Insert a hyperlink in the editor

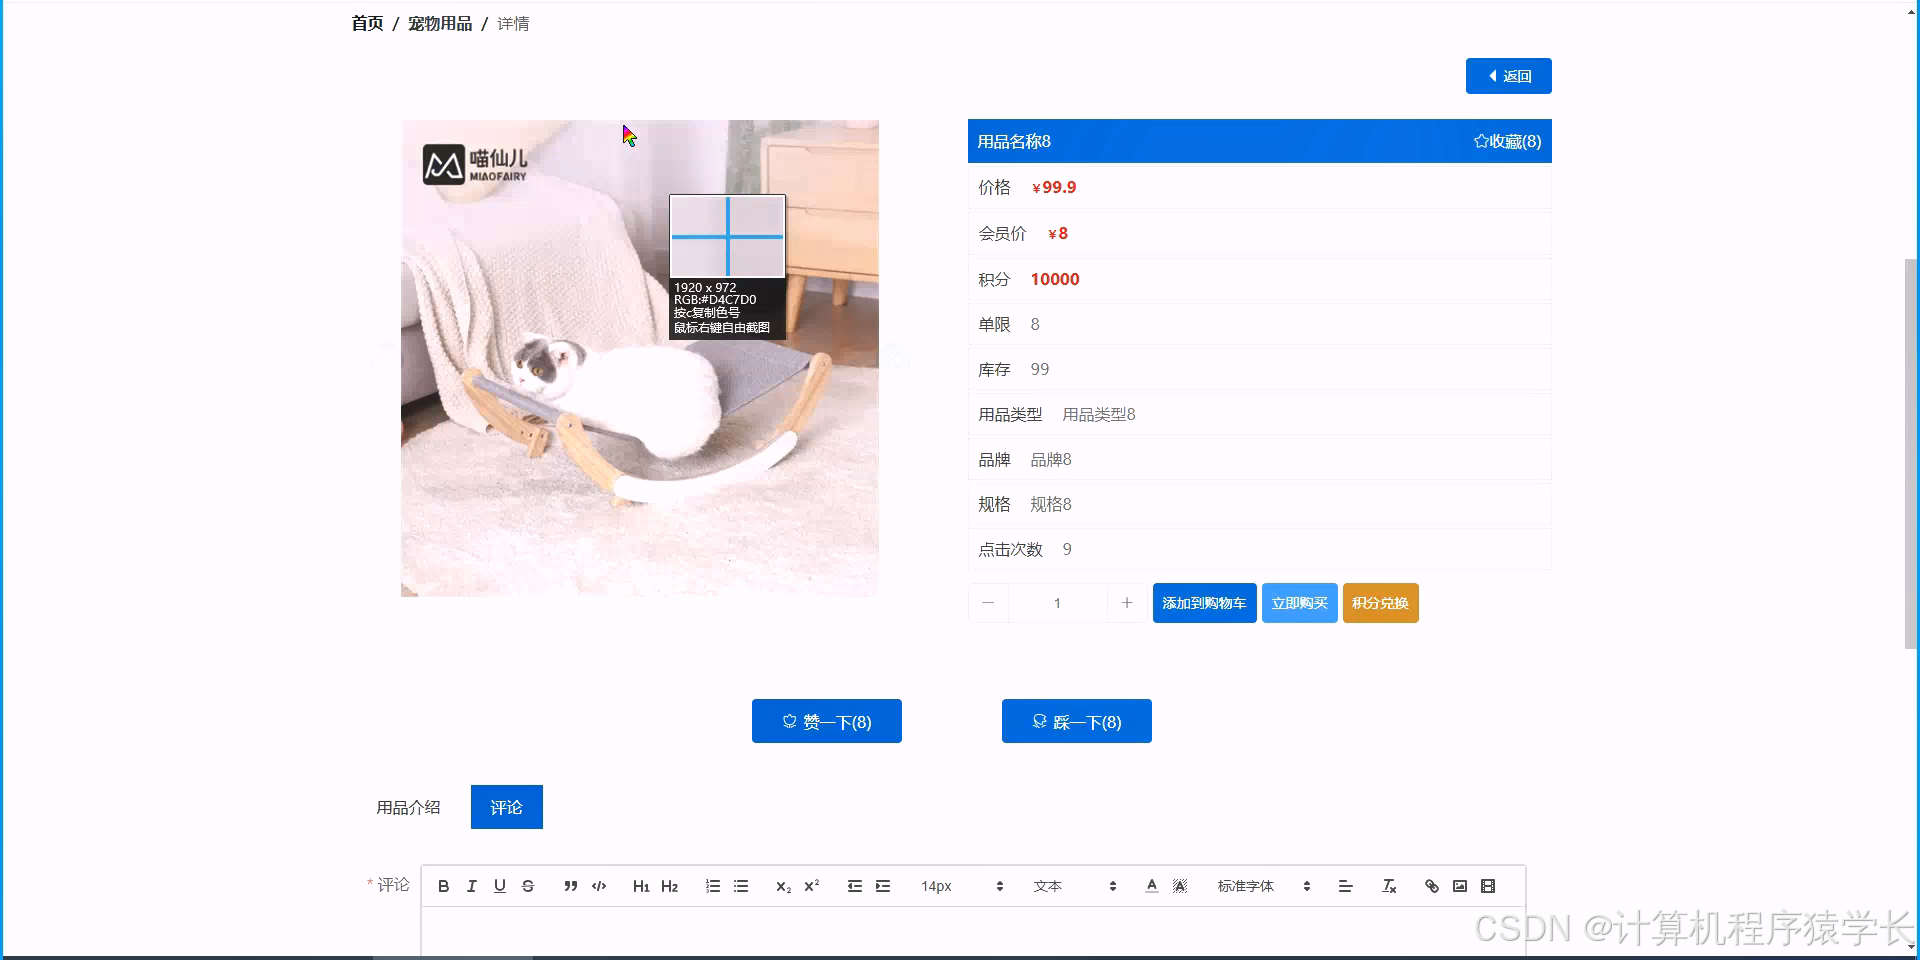coord(1432,886)
